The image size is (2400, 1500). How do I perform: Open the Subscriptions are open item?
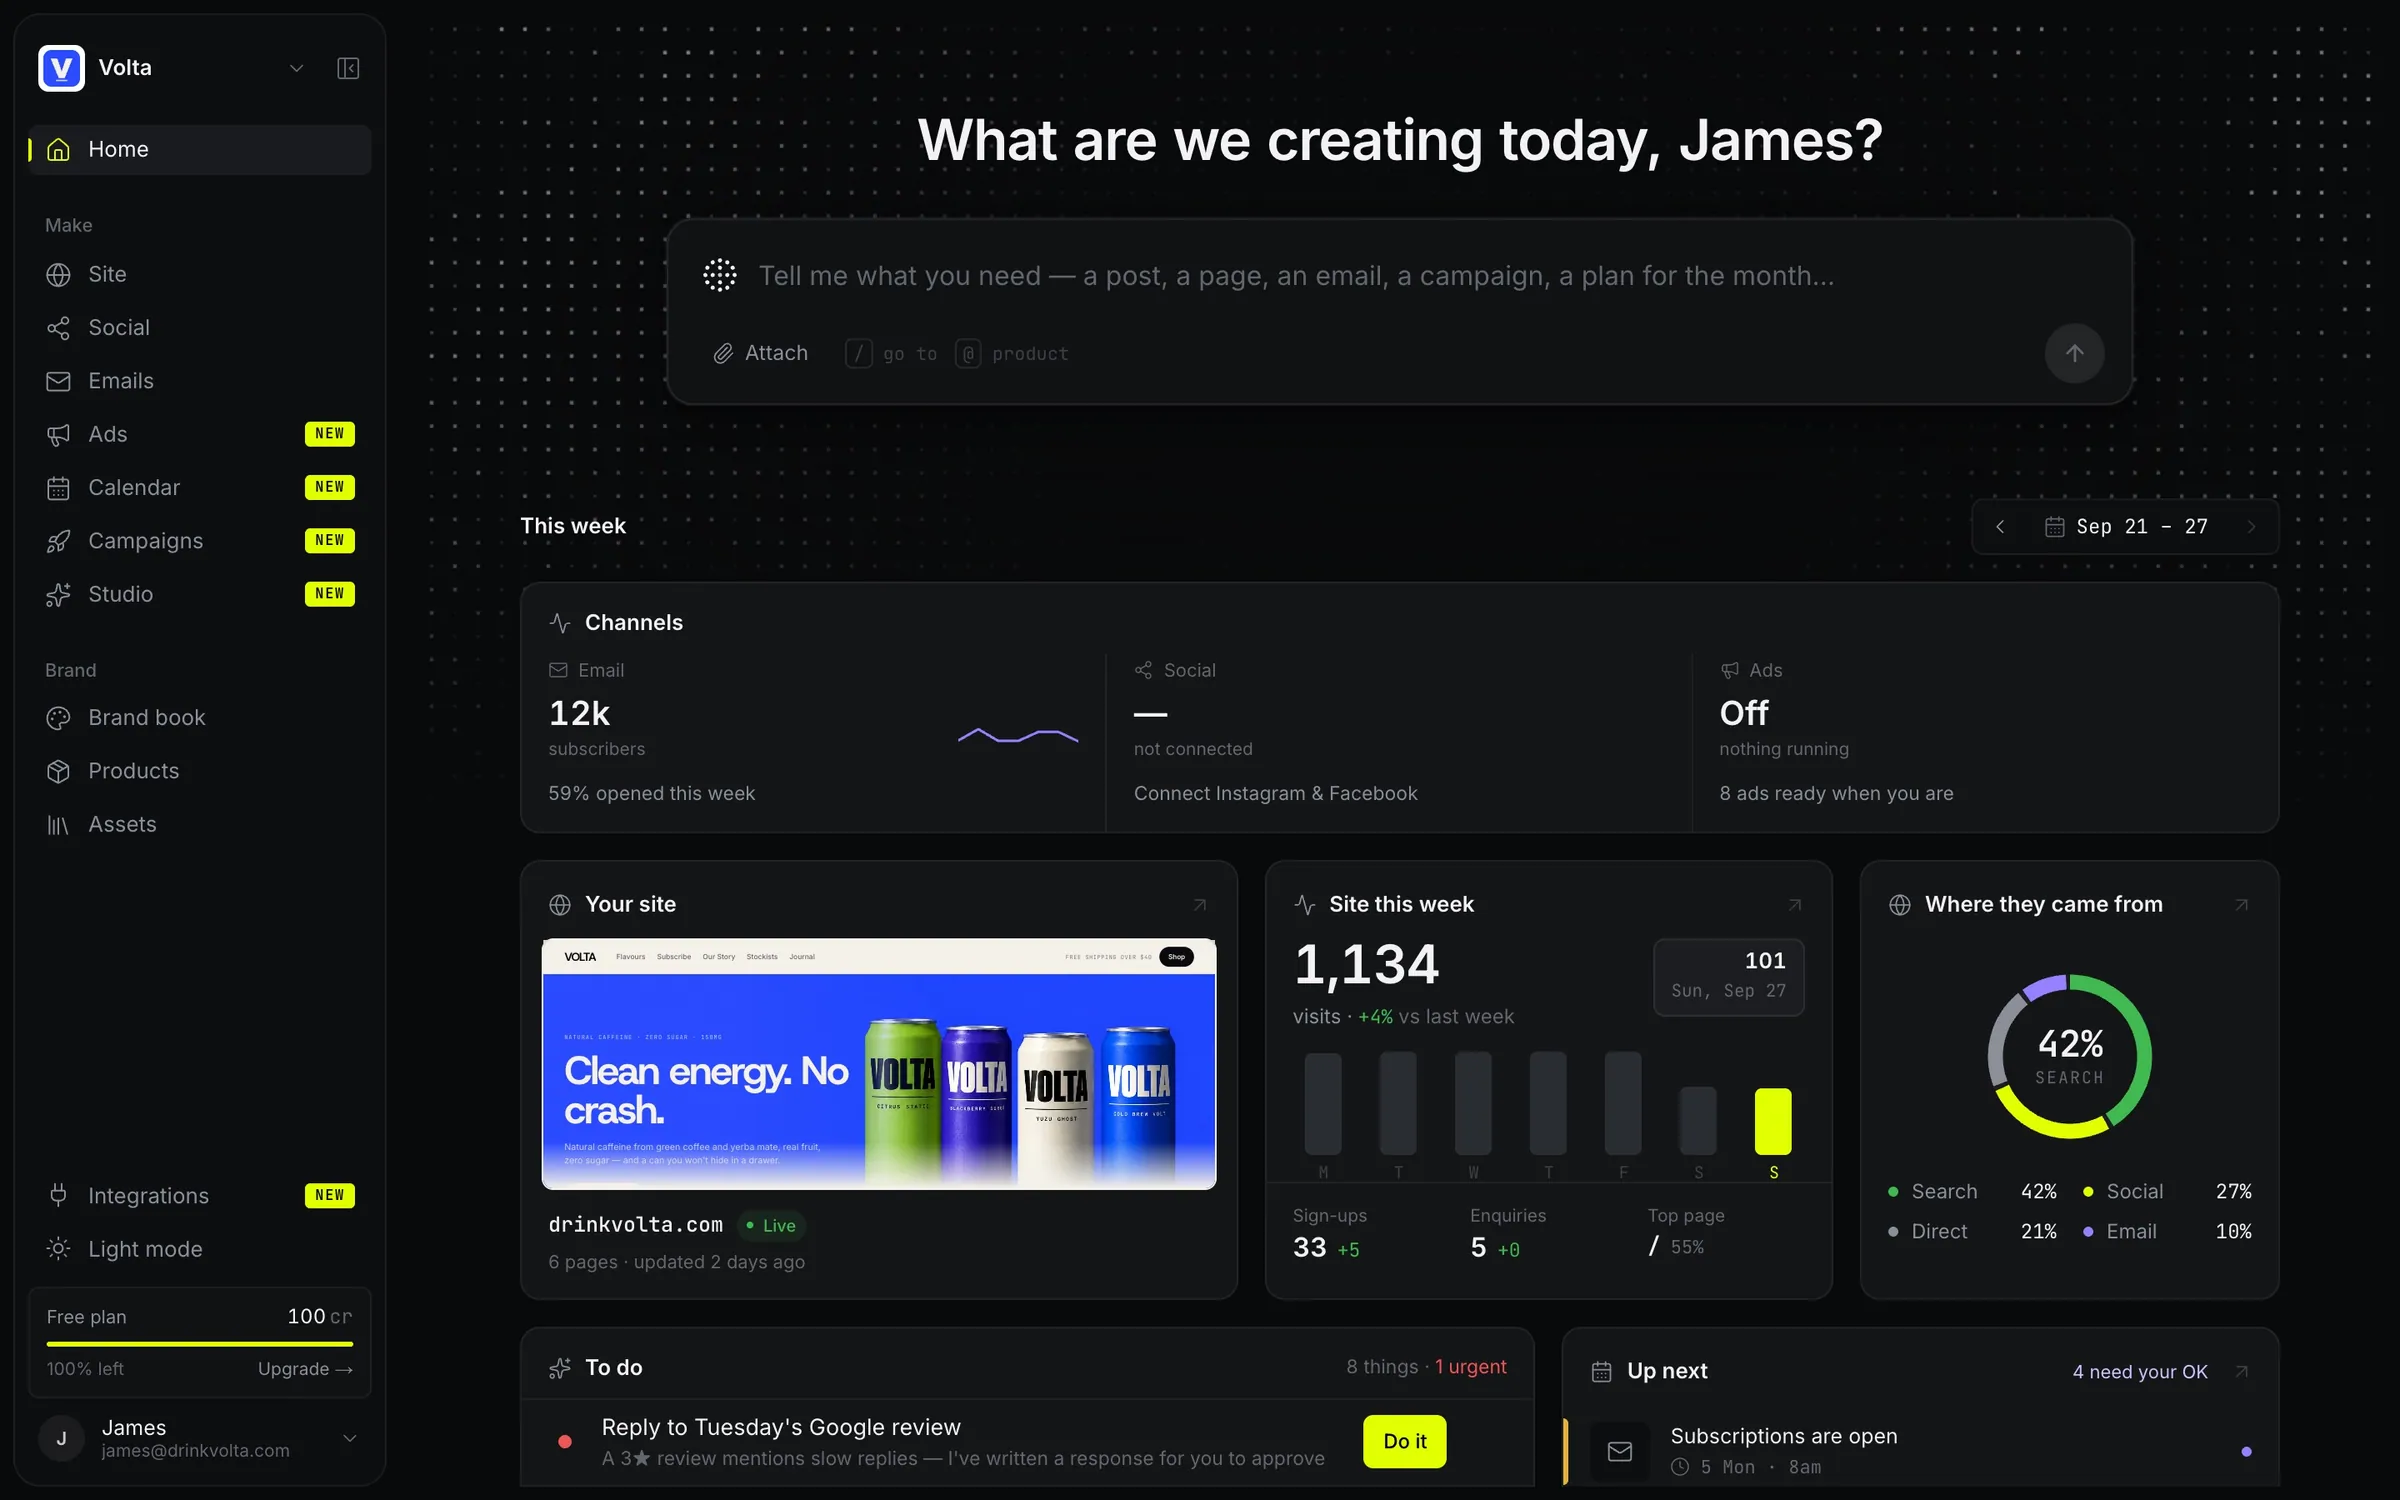click(1920, 1451)
